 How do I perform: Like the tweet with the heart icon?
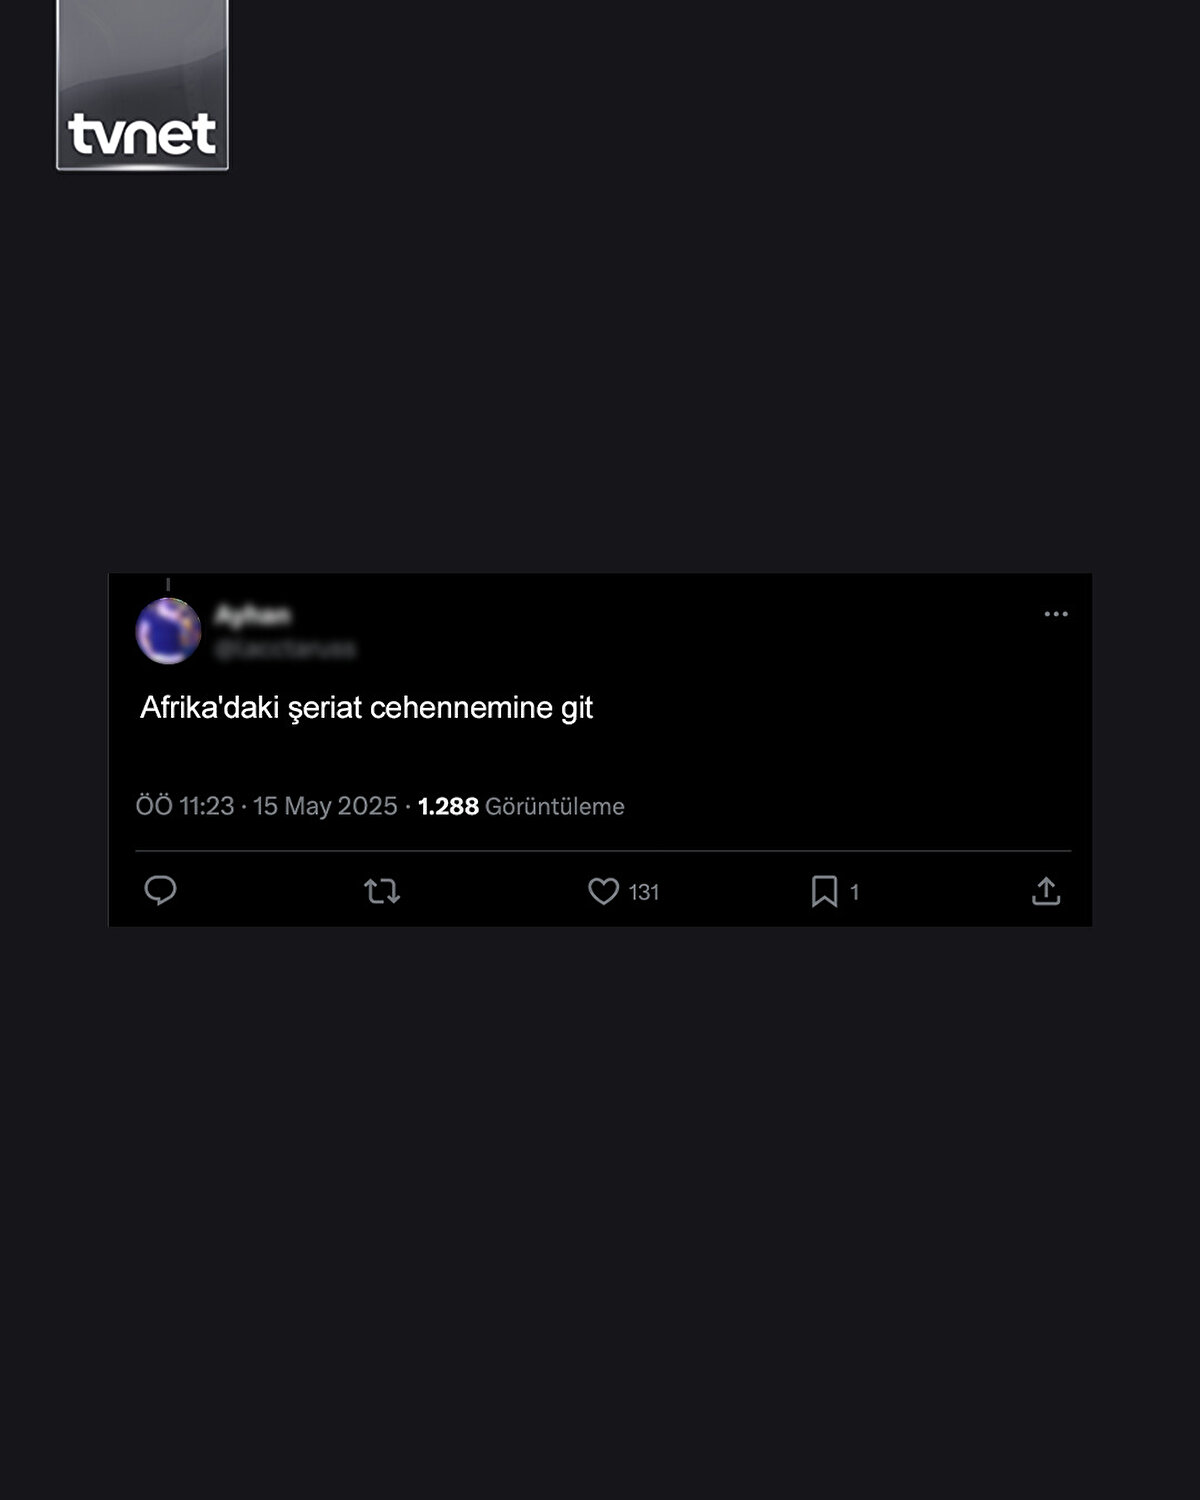tap(603, 891)
